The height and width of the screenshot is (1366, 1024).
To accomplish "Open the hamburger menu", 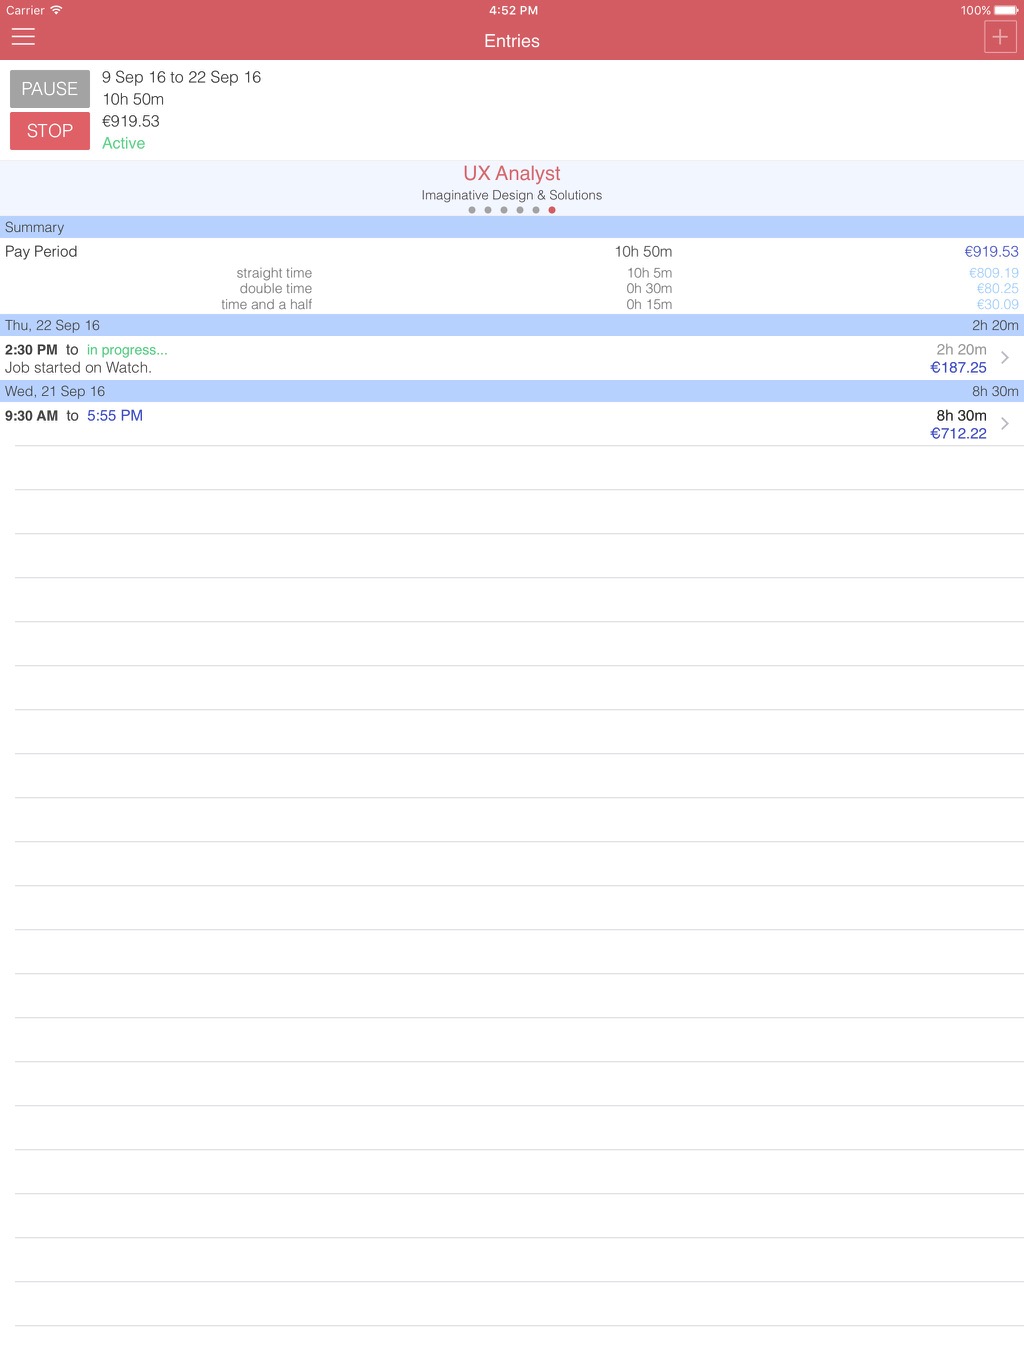I will [23, 37].
